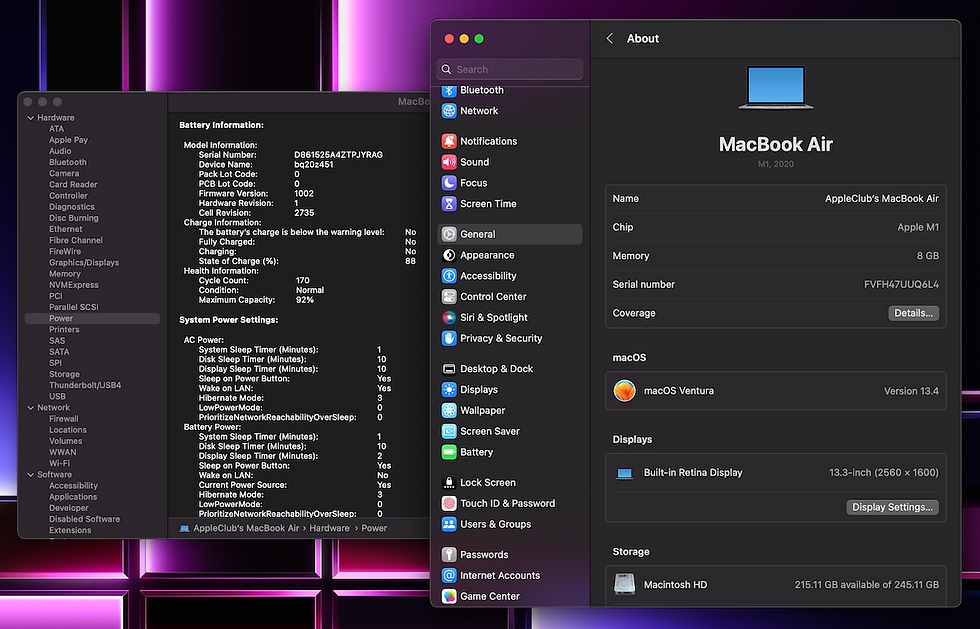Screen dimensions: 980x629
Task: Select Memory in Hardware list
Action: [65, 274]
